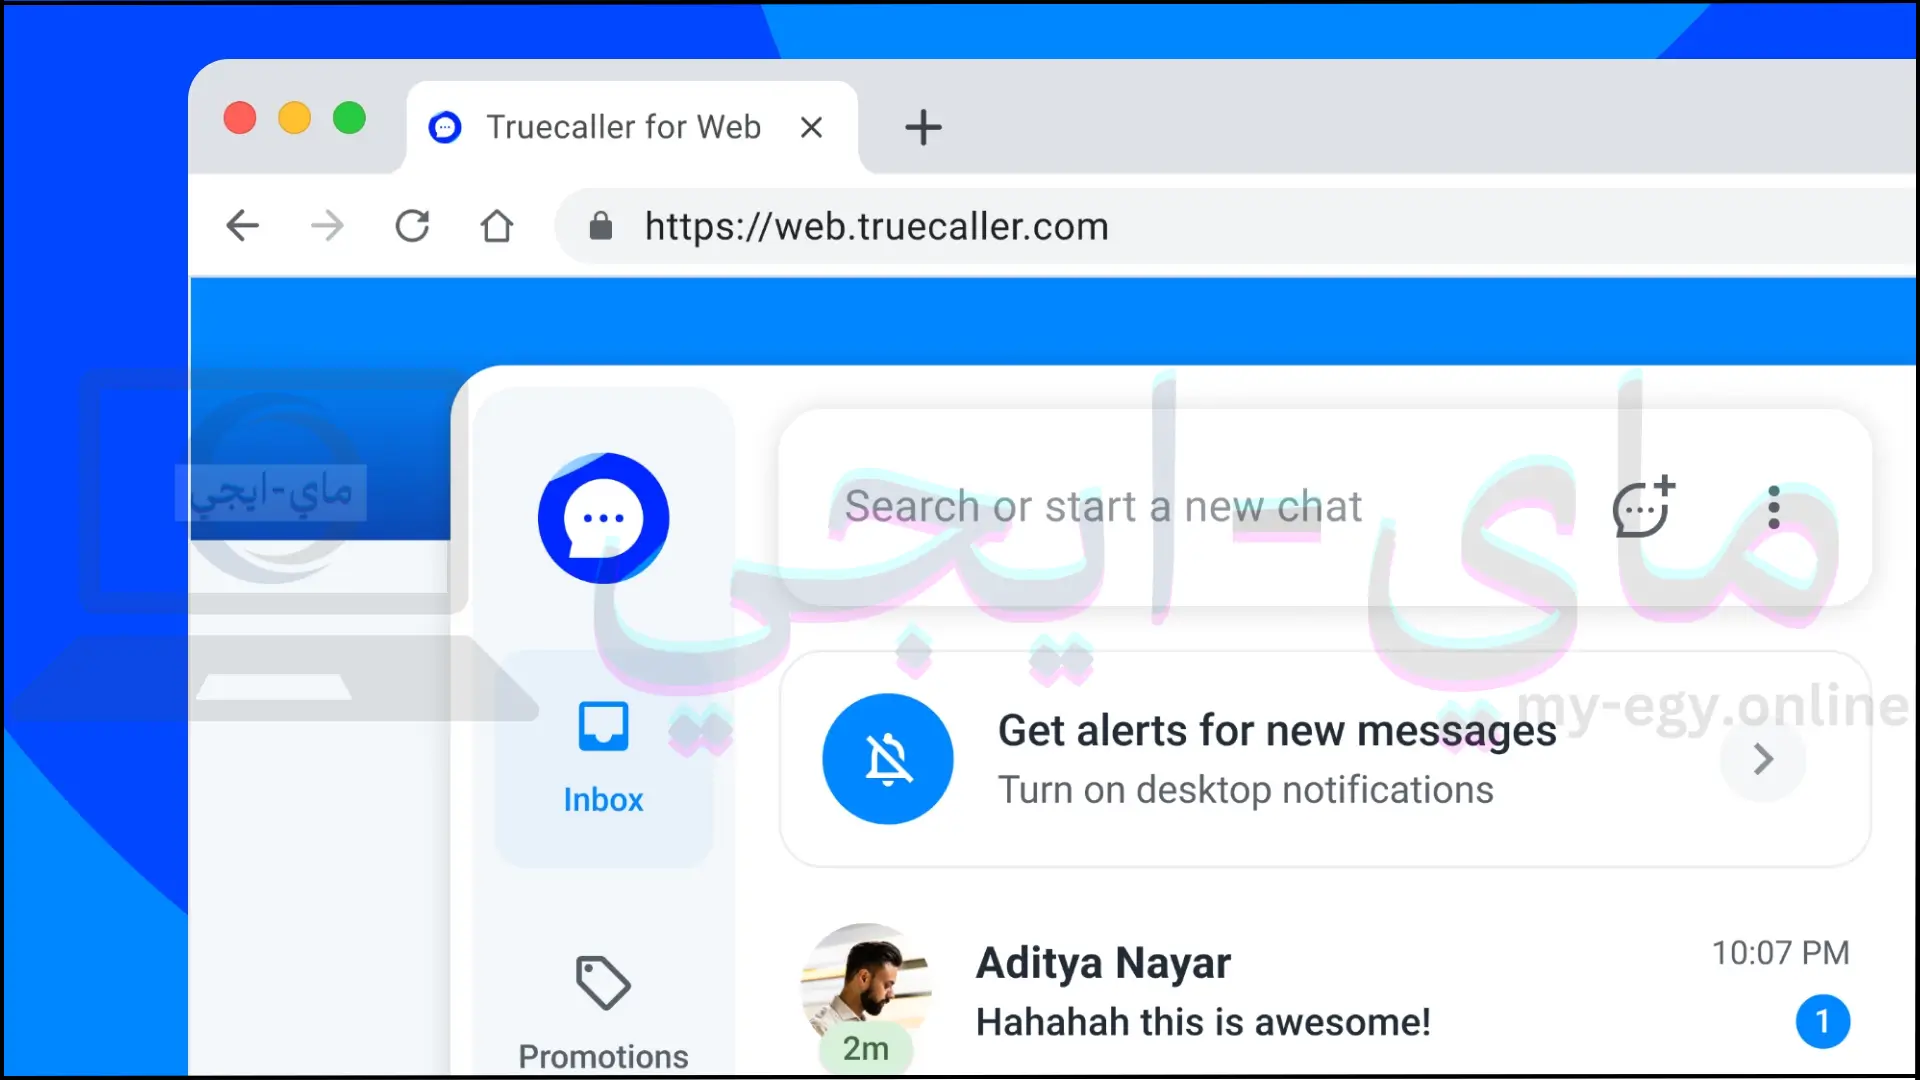Open Aditya Nayar conversation
Image resolution: width=1920 pixels, height=1080 pixels.
click(x=1321, y=989)
